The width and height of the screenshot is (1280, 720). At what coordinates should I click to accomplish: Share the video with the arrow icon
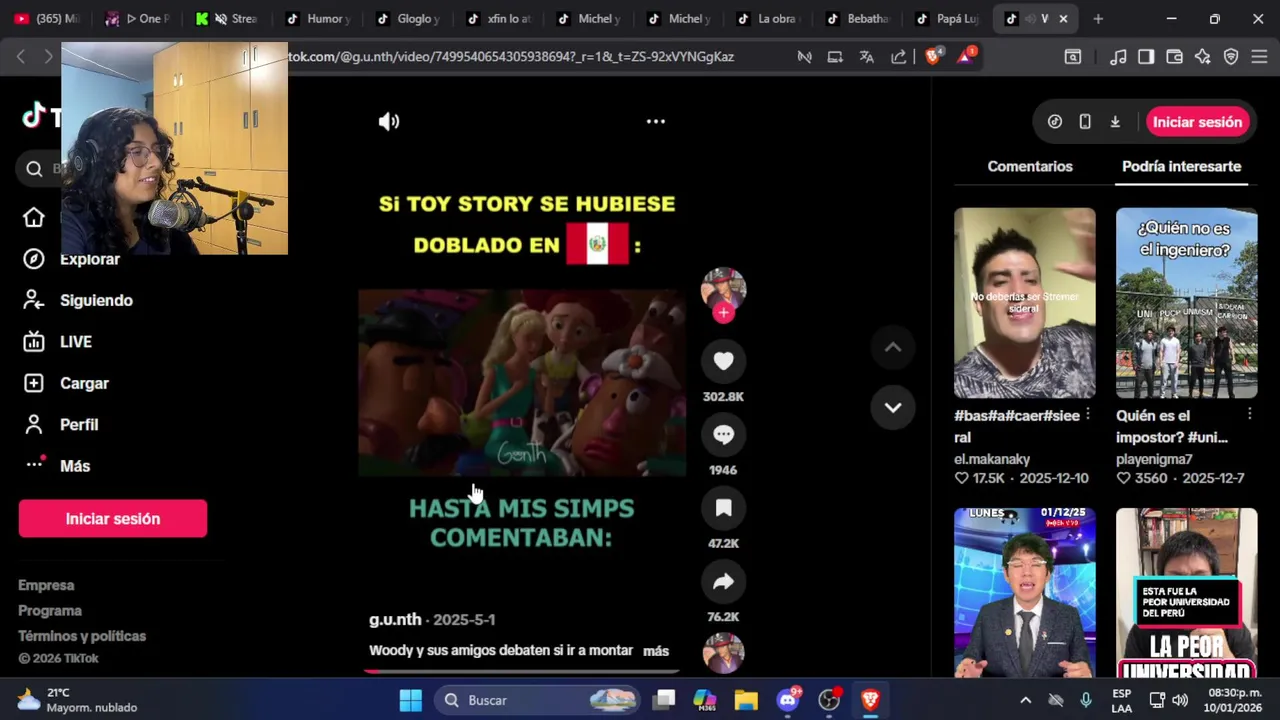pos(723,582)
